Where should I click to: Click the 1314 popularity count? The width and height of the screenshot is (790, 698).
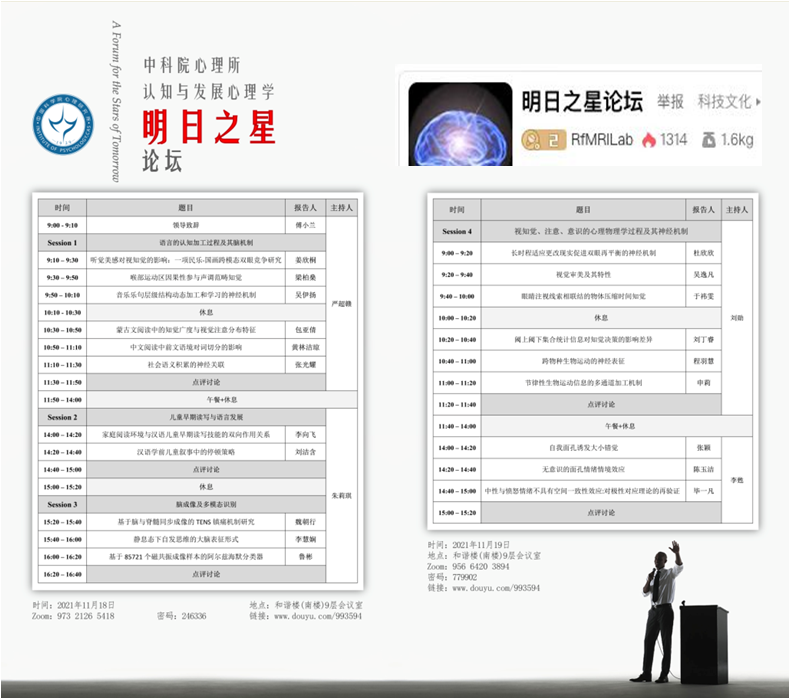coord(674,139)
